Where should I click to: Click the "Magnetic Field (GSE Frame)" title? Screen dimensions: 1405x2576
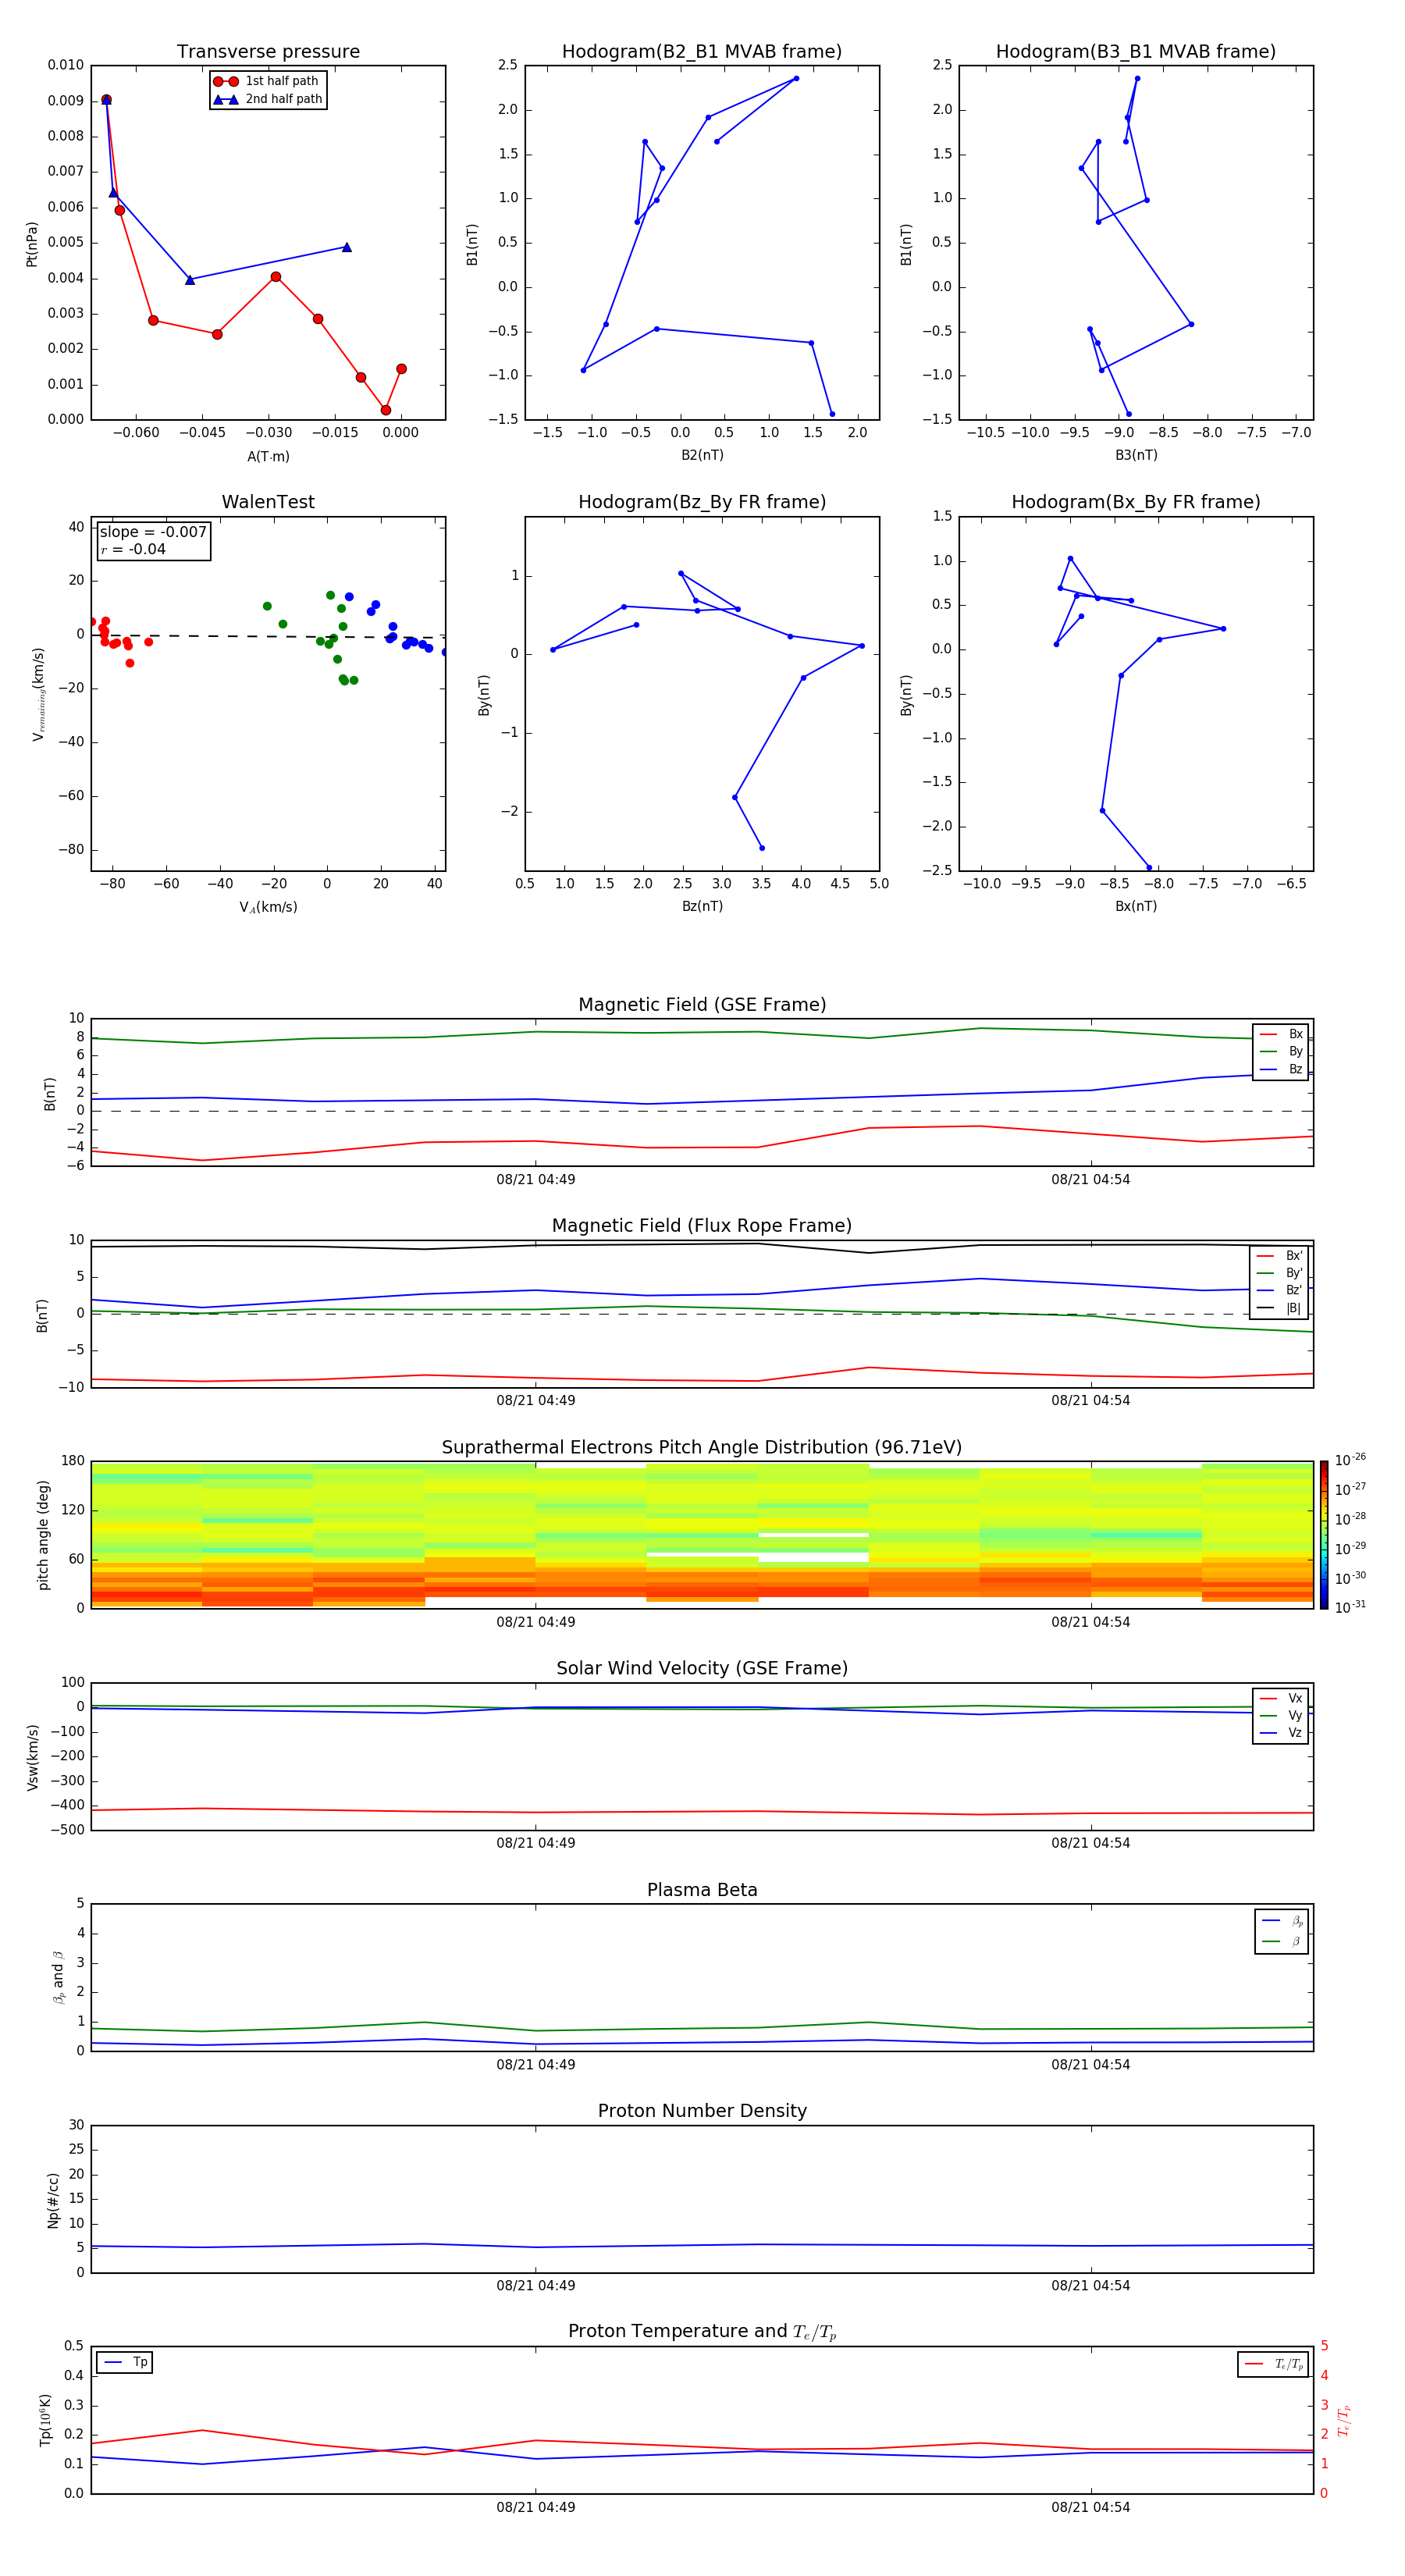point(702,1004)
